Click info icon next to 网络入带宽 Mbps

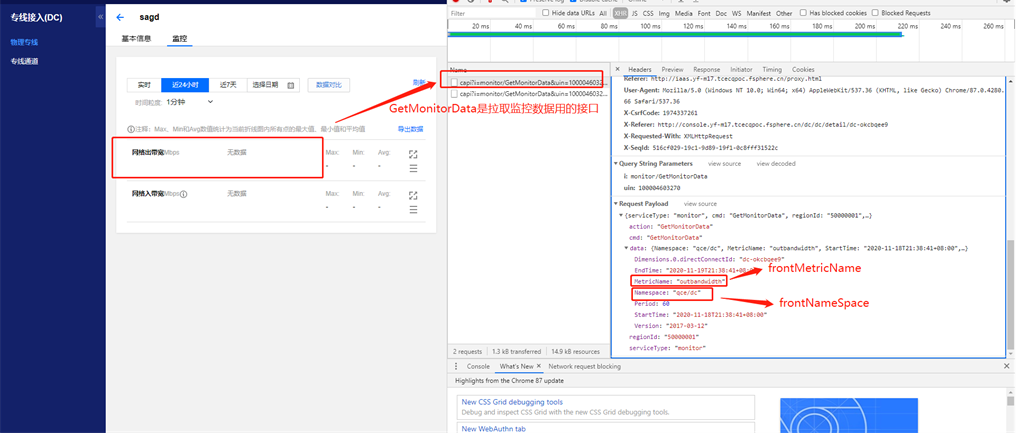(x=184, y=194)
